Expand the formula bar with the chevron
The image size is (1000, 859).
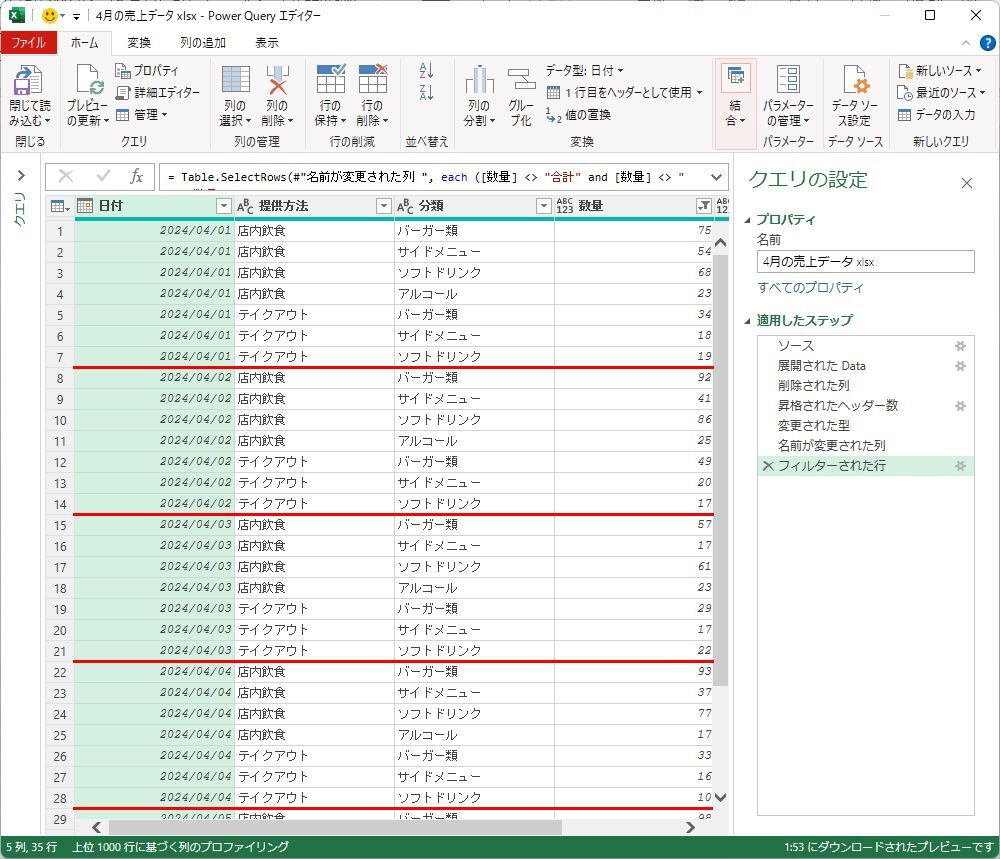point(716,177)
